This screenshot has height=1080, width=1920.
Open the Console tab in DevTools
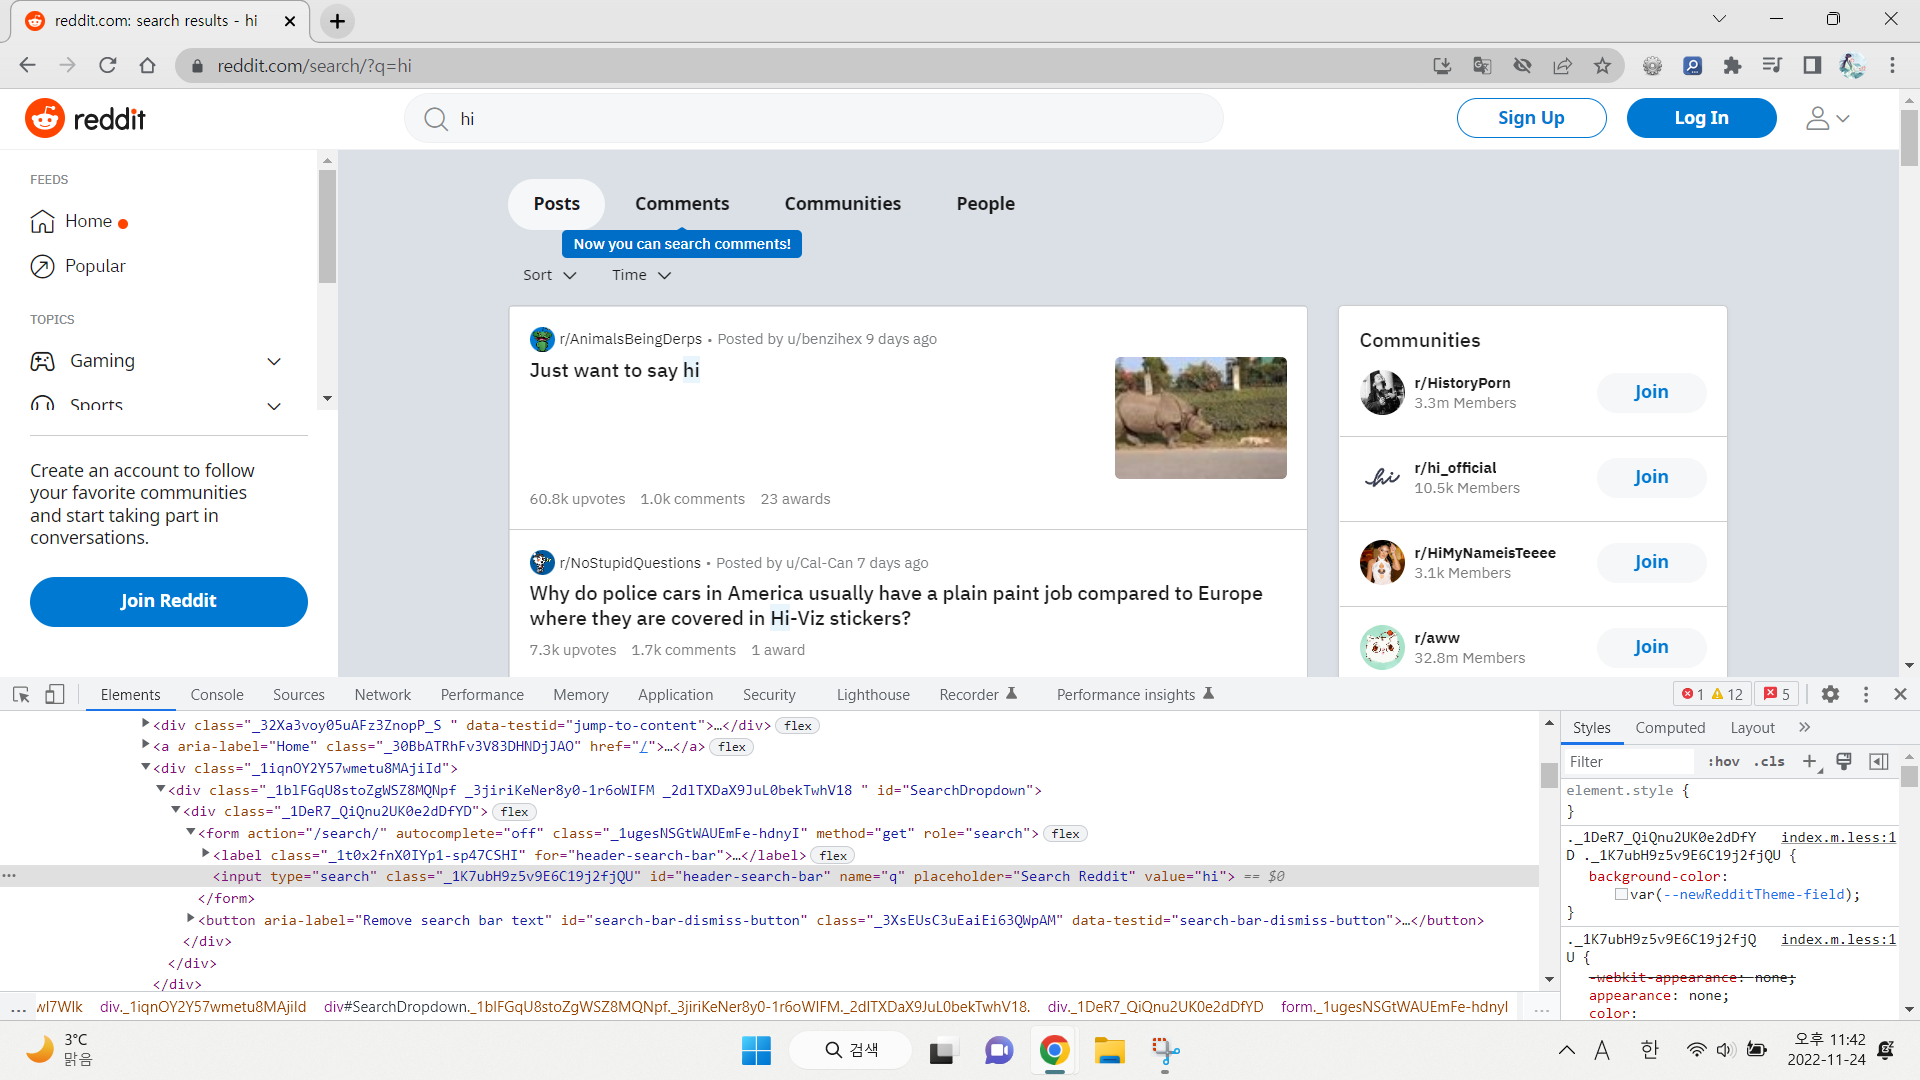(217, 694)
